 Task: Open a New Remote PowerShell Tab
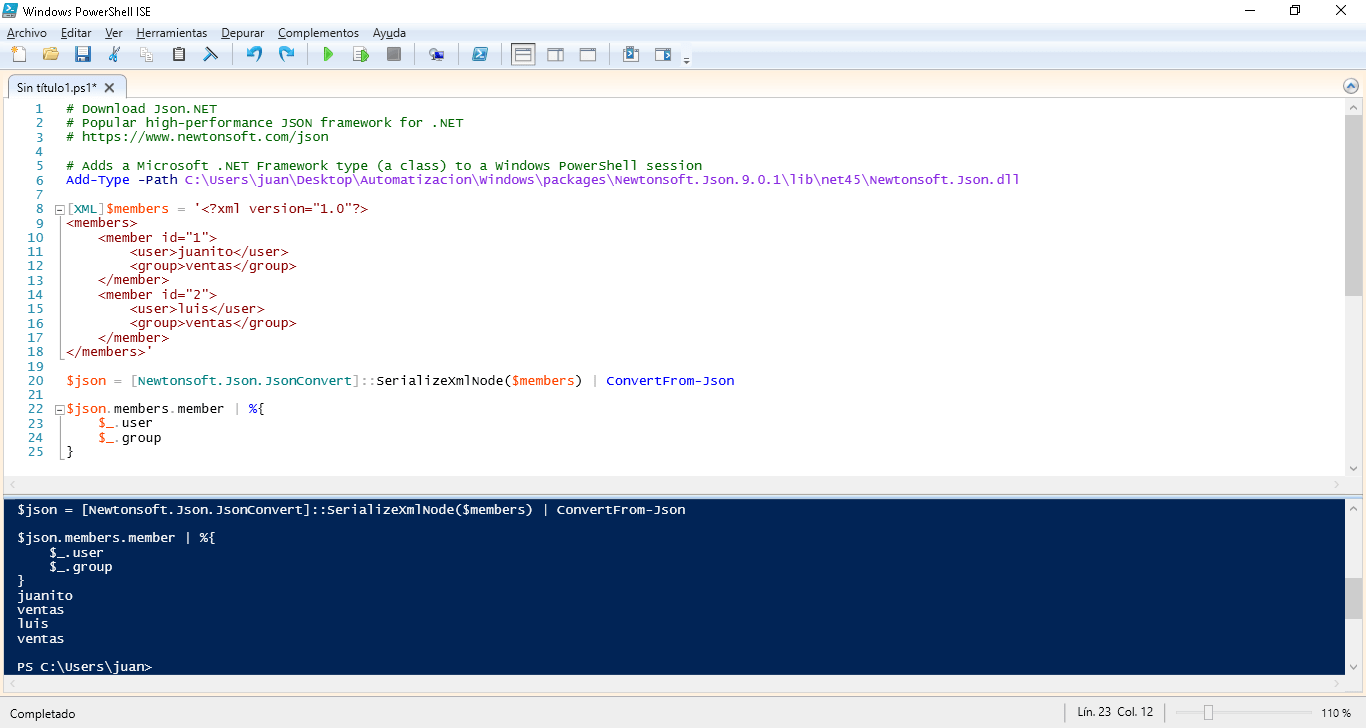coord(437,54)
